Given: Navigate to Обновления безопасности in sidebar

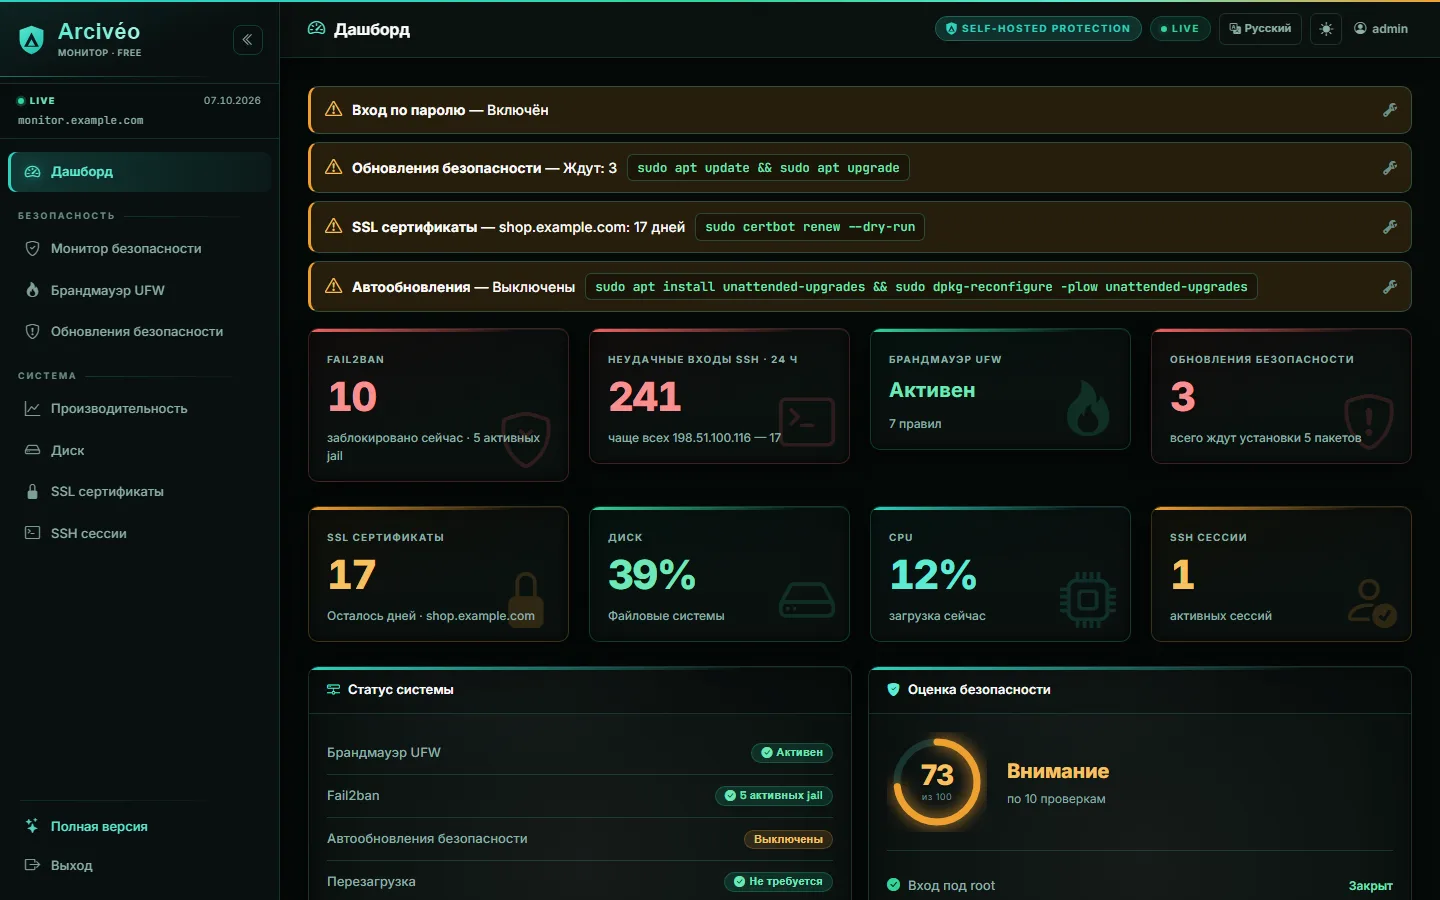Looking at the screenshot, I should pos(140,332).
